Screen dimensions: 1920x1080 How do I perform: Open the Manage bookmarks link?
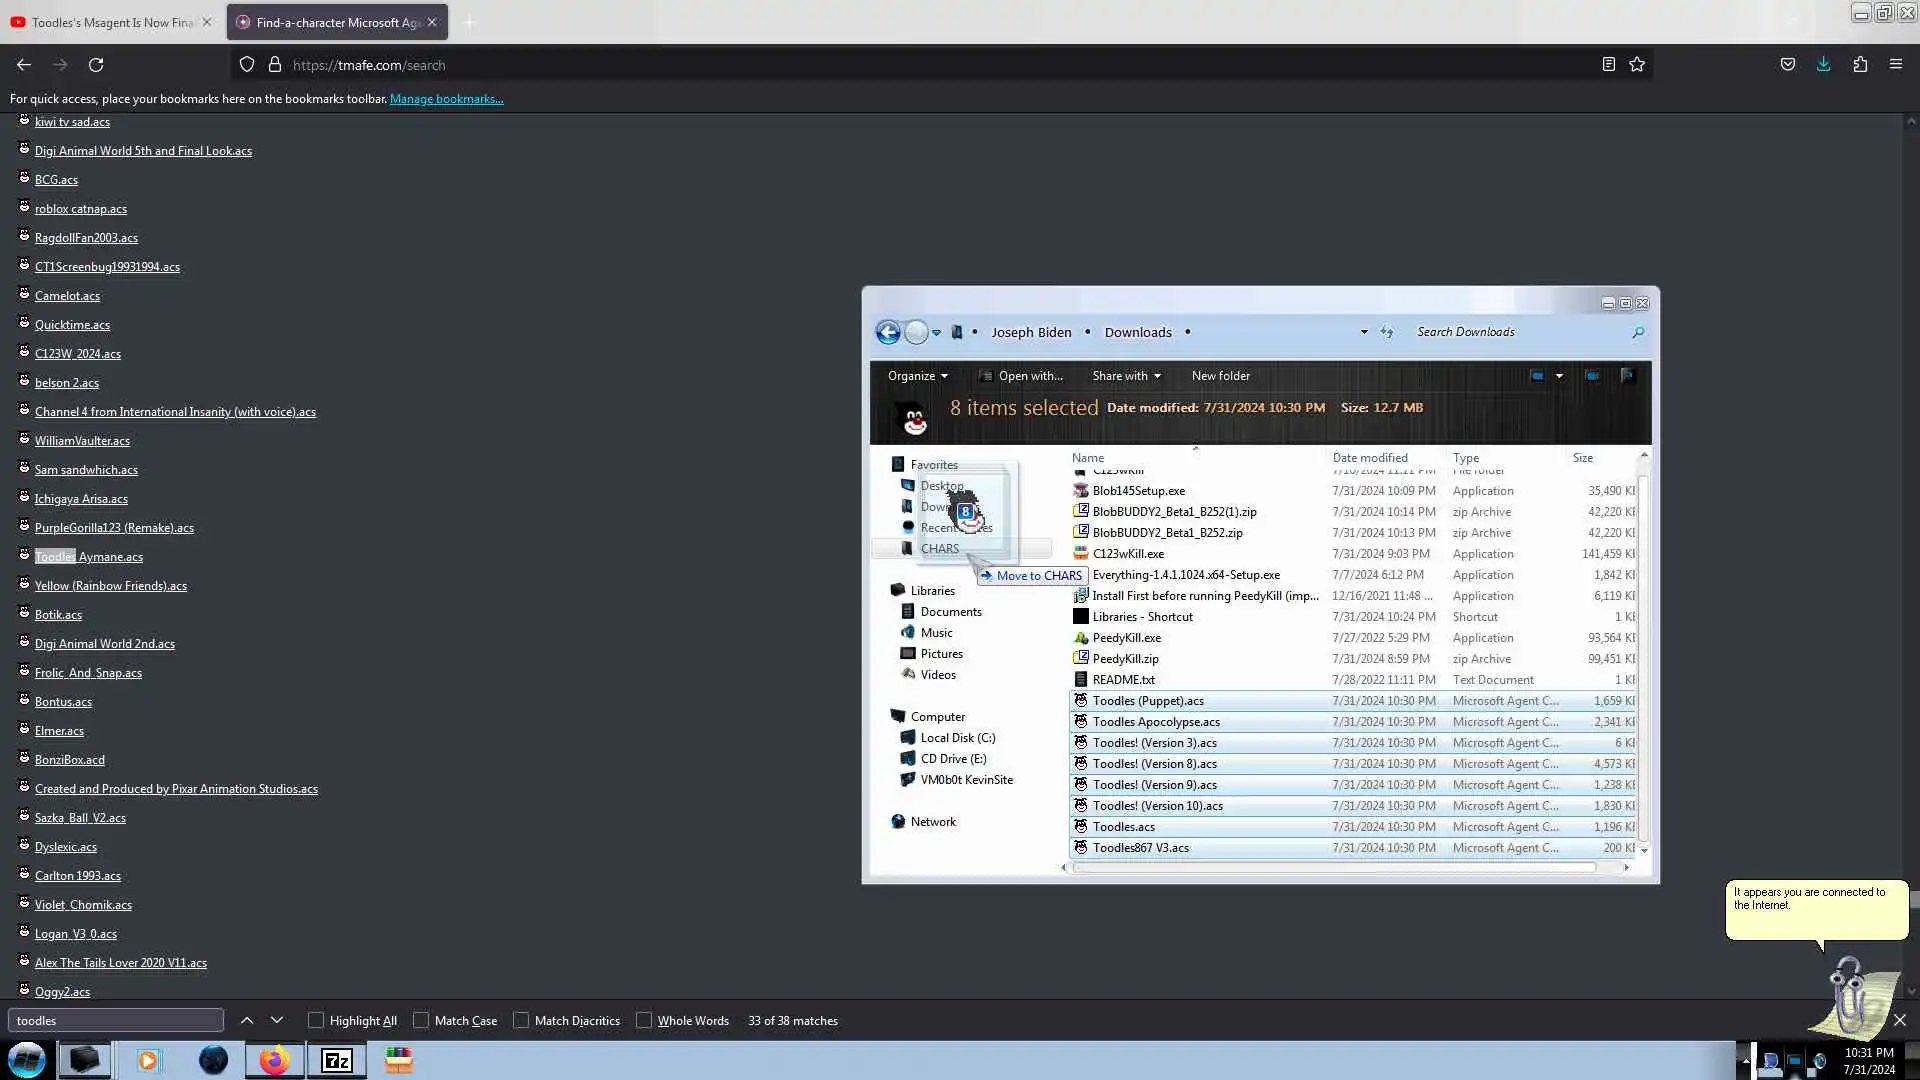pos(446,99)
